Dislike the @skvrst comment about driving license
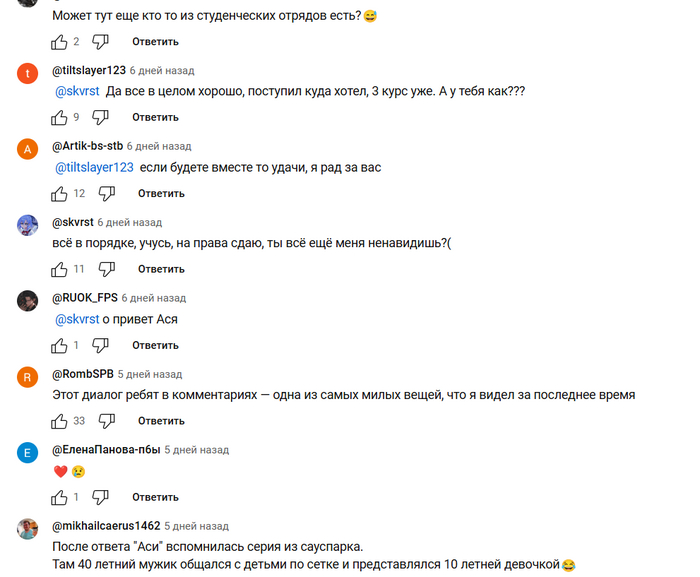This screenshot has height=577, width=700. pyautogui.click(x=106, y=269)
